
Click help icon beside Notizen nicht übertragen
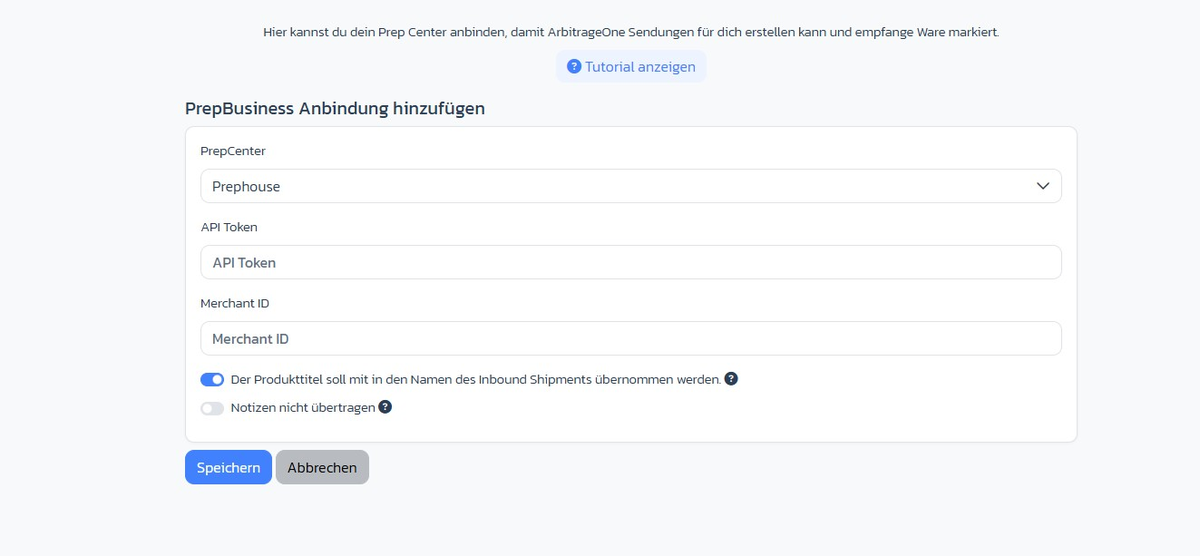[385, 407]
